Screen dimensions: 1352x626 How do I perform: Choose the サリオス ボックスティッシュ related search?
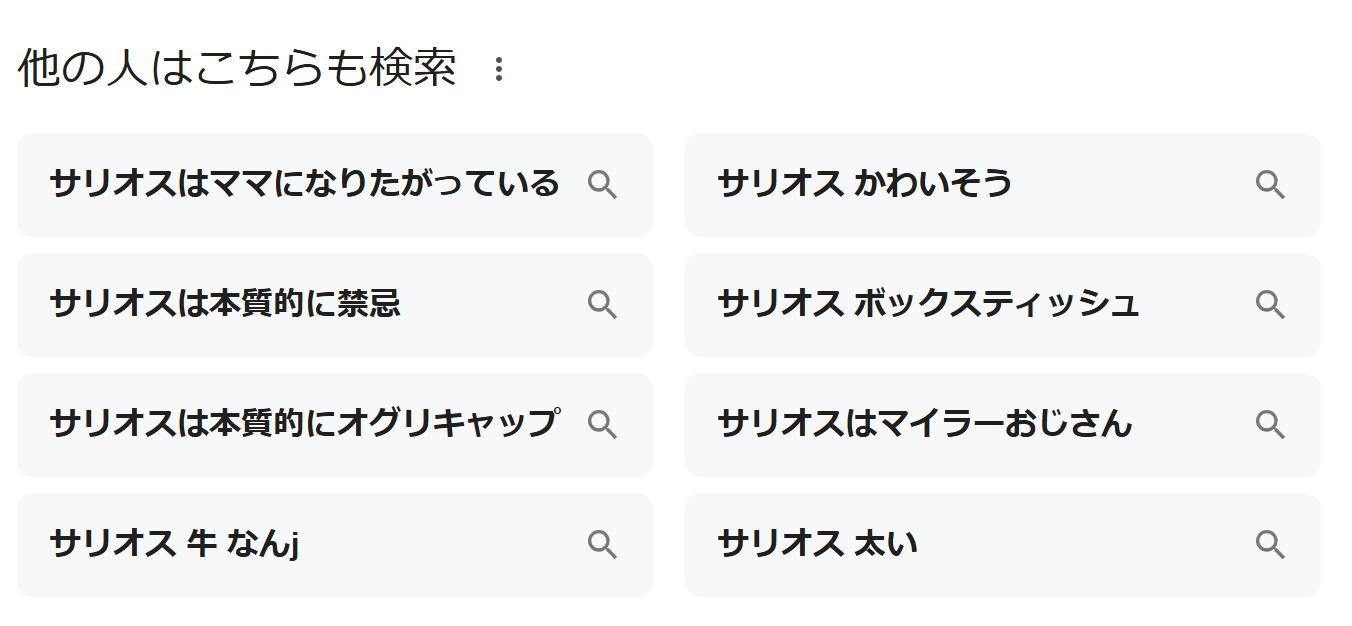[x=1003, y=305]
